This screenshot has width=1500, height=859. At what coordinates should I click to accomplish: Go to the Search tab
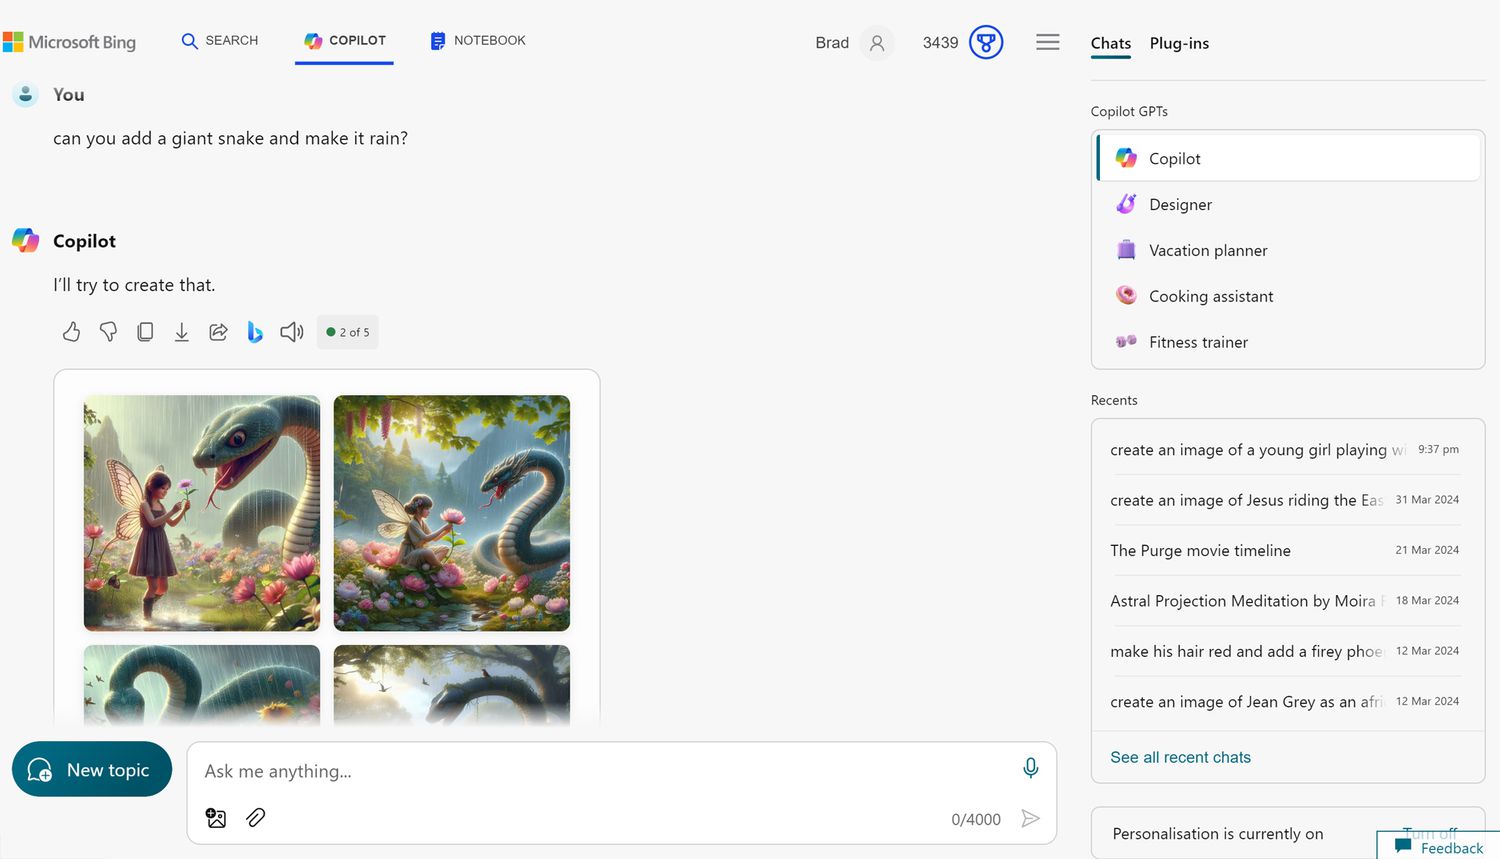(220, 41)
